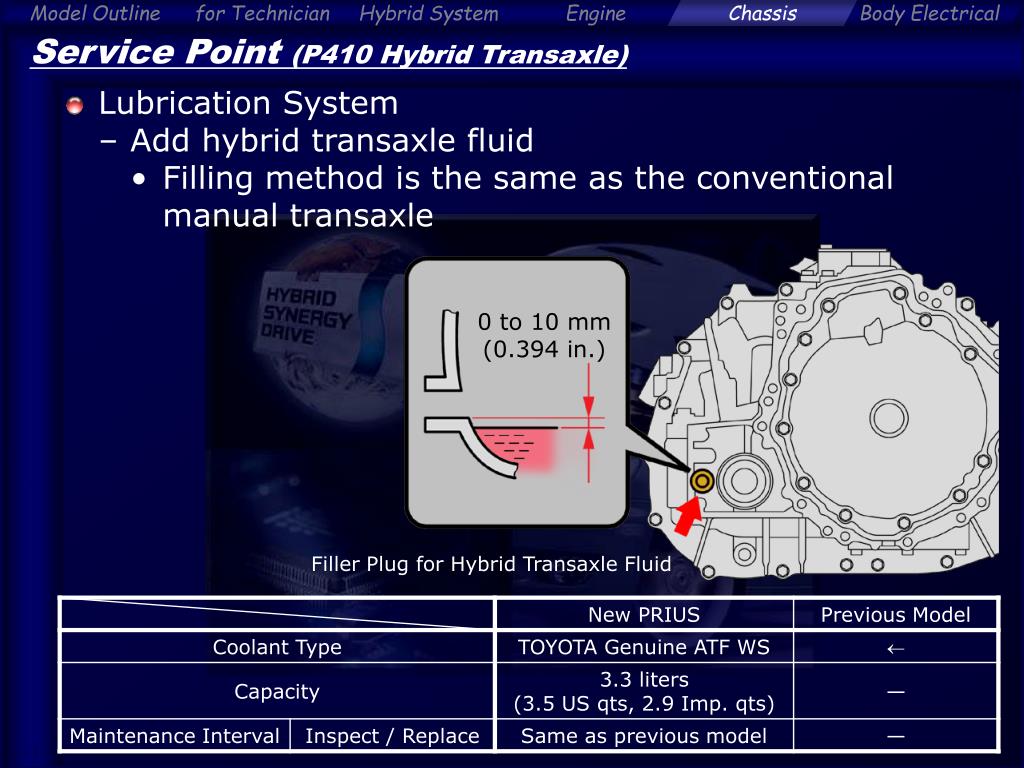
Task: Select the Chassis tab
Action: [x=762, y=13]
